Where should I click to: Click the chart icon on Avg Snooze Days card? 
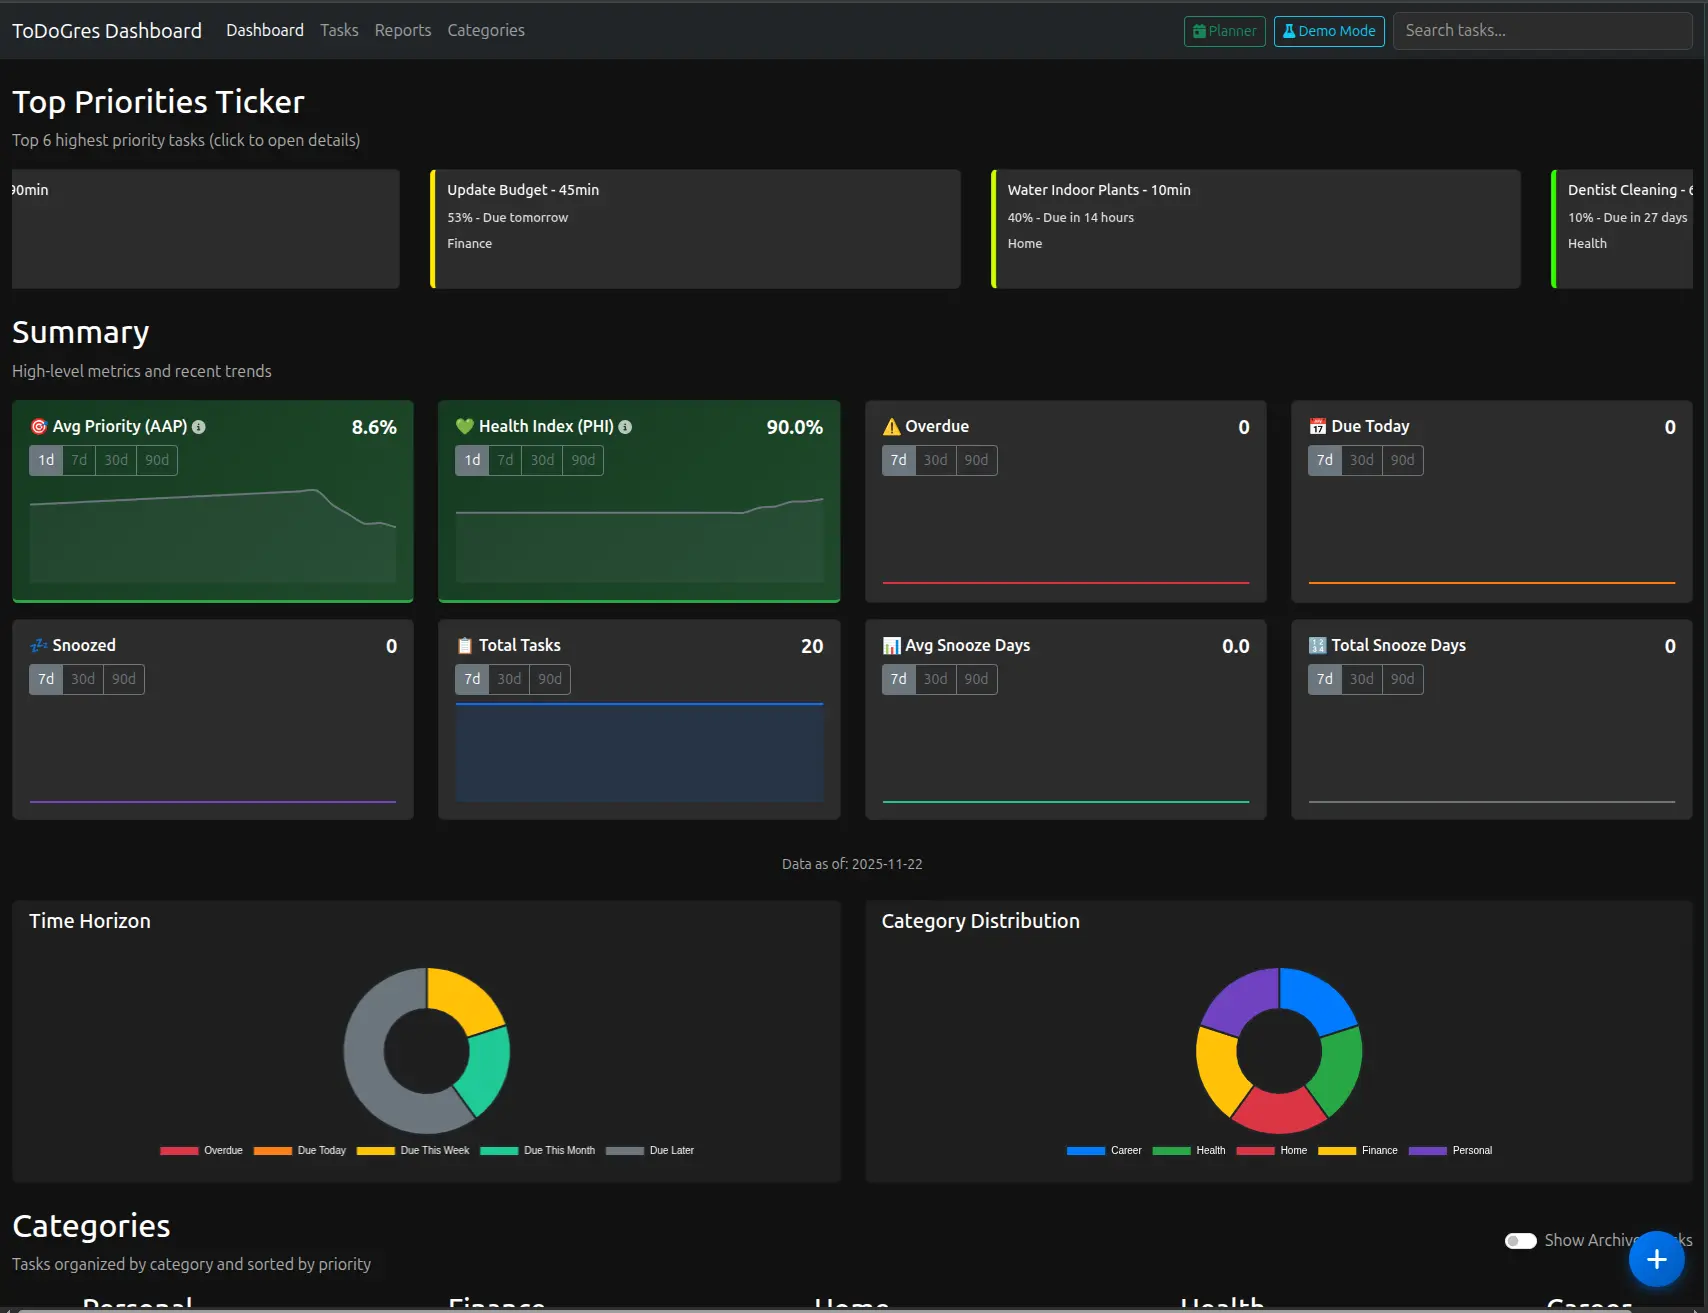pyautogui.click(x=891, y=644)
